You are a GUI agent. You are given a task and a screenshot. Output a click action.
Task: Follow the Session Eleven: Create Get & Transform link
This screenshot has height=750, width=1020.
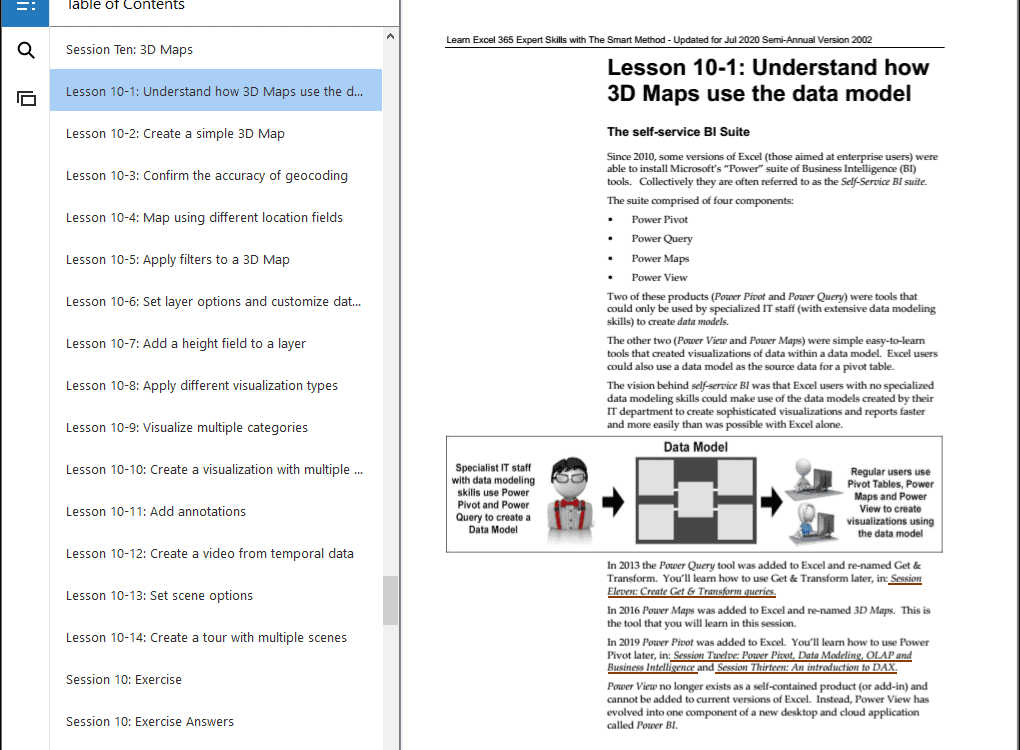point(691,591)
